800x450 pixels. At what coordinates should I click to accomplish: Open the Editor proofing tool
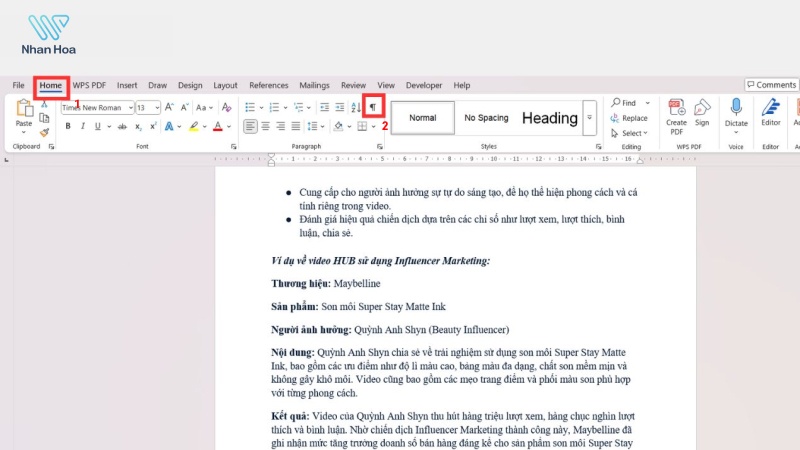[770, 113]
